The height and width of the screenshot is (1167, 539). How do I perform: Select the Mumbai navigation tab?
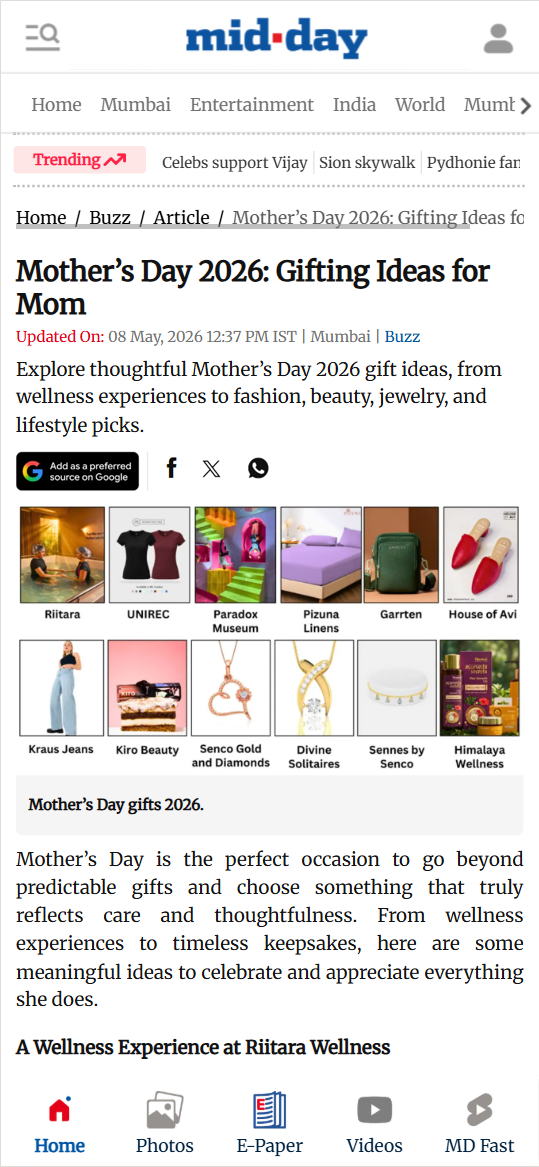pyautogui.click(x=135, y=105)
